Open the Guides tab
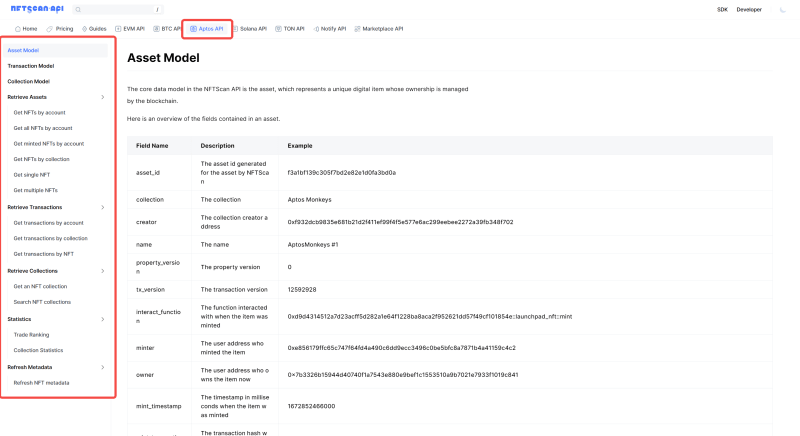This screenshot has height=436, width=800. coord(94,29)
